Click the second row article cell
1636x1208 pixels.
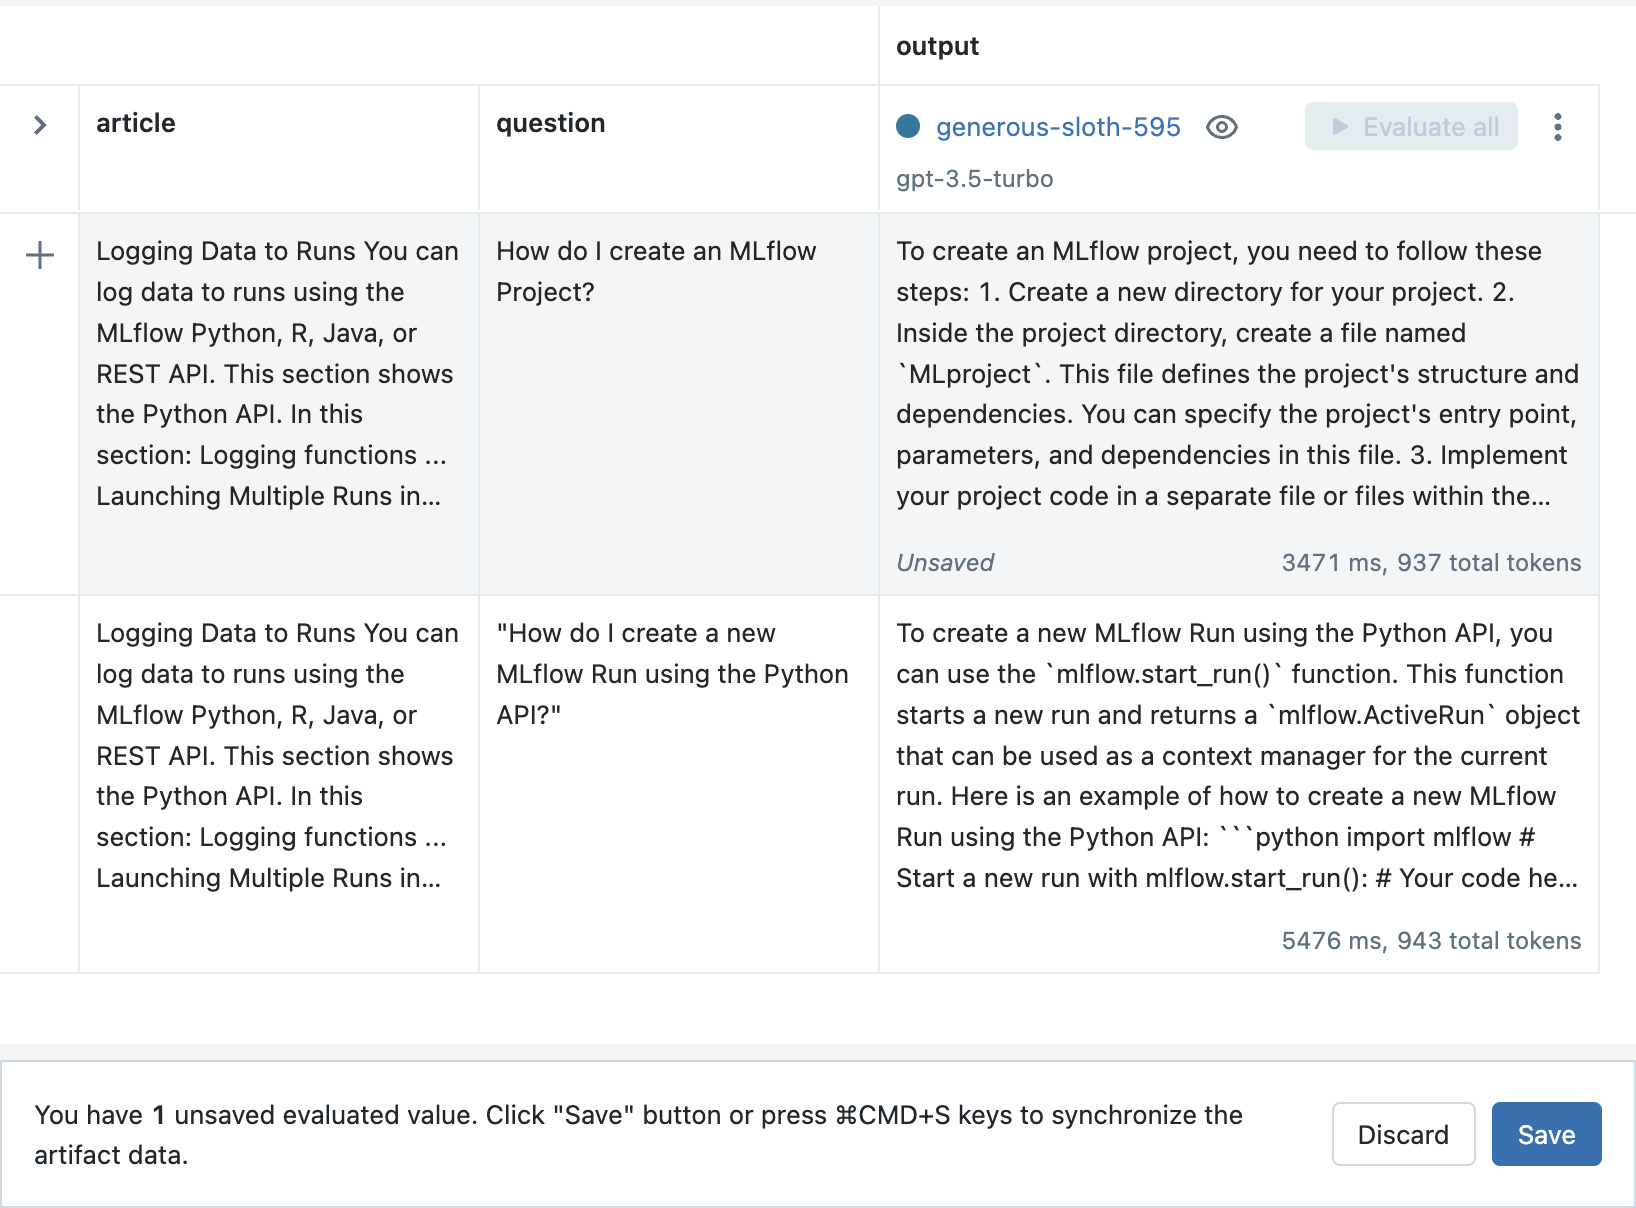[277, 756]
